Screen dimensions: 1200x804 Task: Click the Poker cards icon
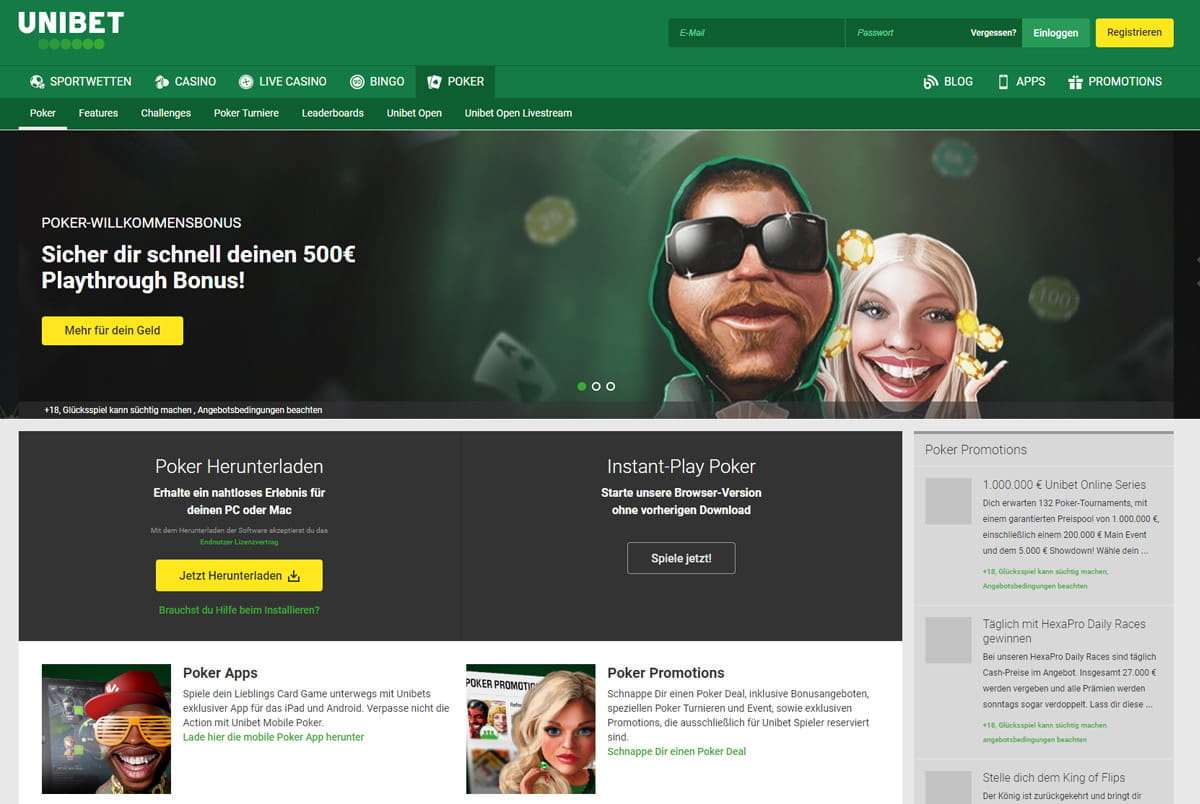[x=434, y=82]
